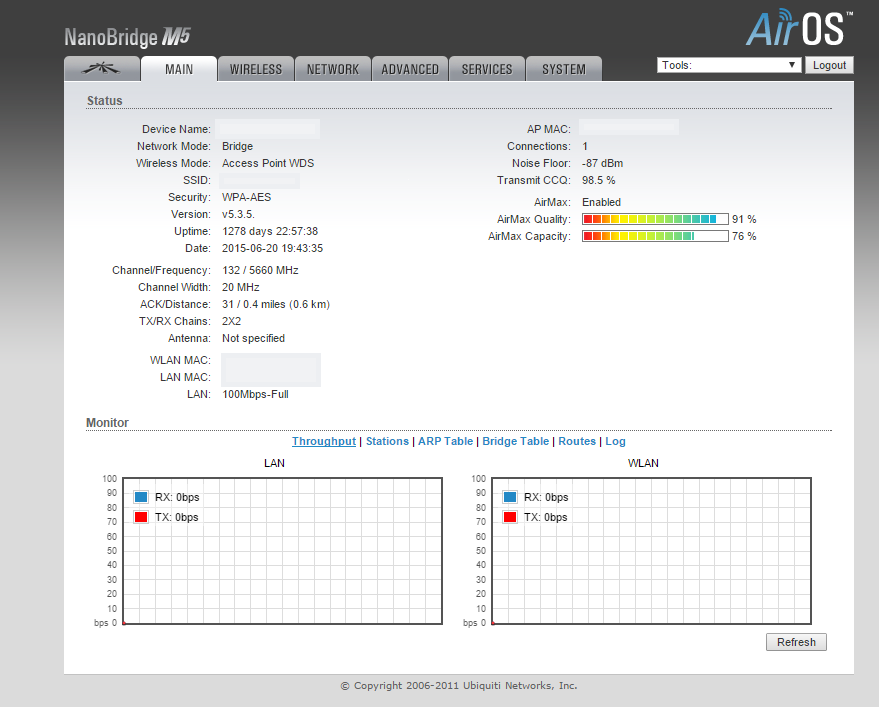This screenshot has height=707, width=879.
Task: Click blue RX legend square in WLAN chart
Action: (x=510, y=497)
